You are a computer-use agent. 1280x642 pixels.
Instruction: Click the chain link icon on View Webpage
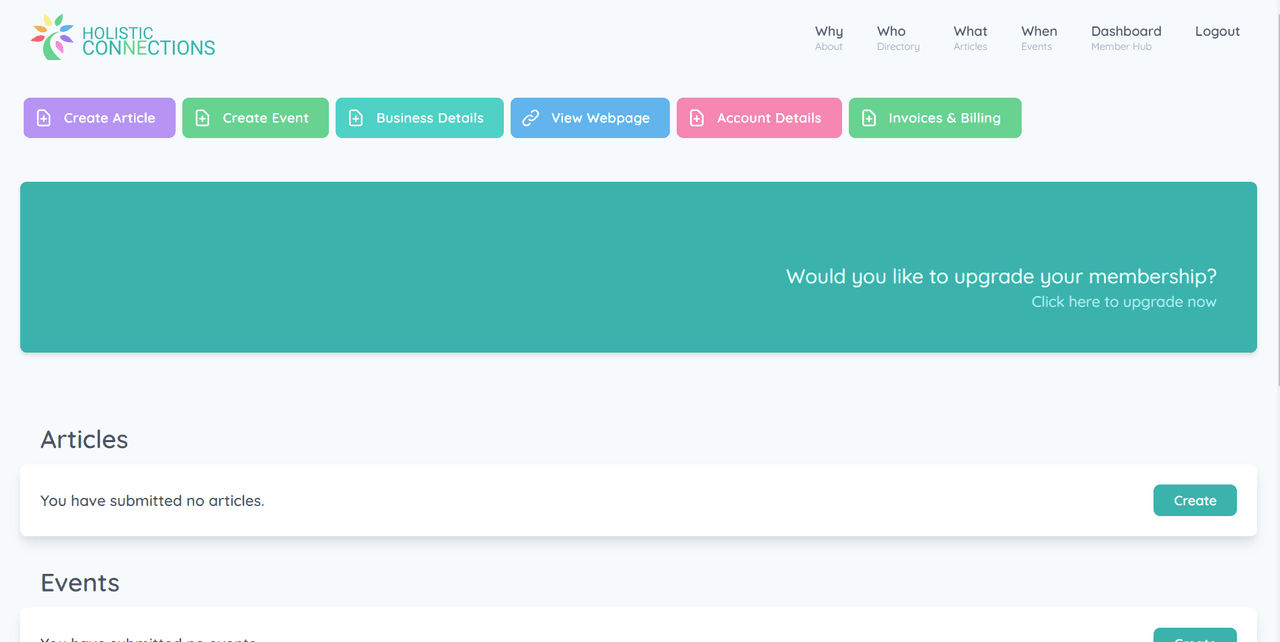point(531,118)
